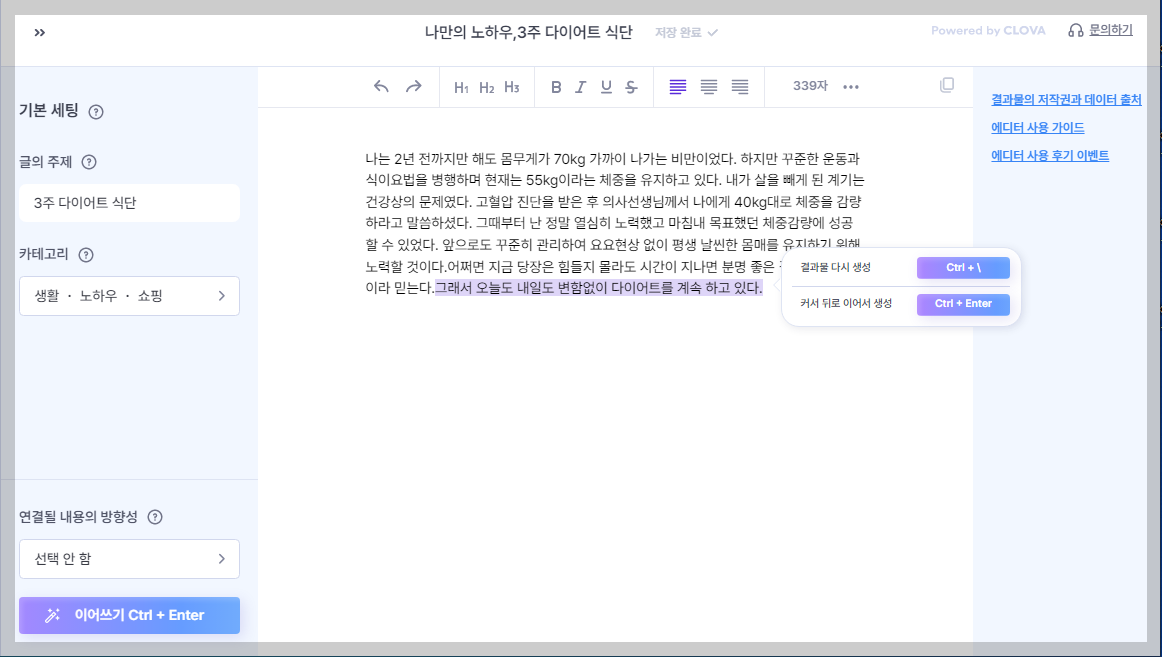Click the redo arrow icon
Viewport: 1162px width, 657px height.
pyautogui.click(x=413, y=87)
